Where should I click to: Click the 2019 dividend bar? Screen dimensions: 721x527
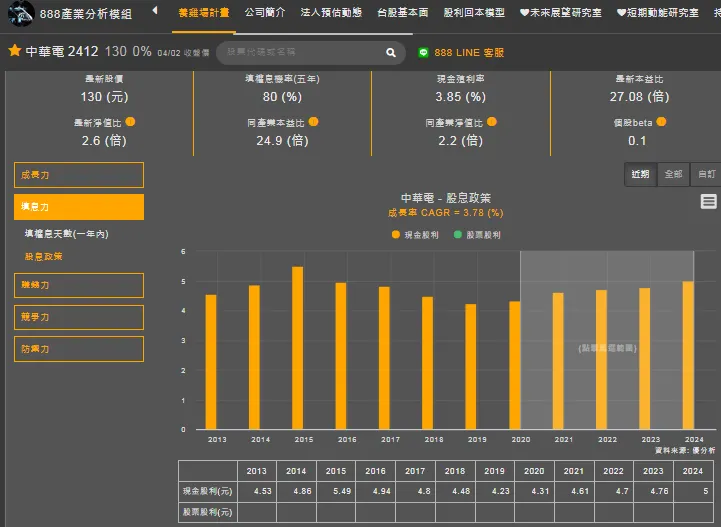click(471, 367)
